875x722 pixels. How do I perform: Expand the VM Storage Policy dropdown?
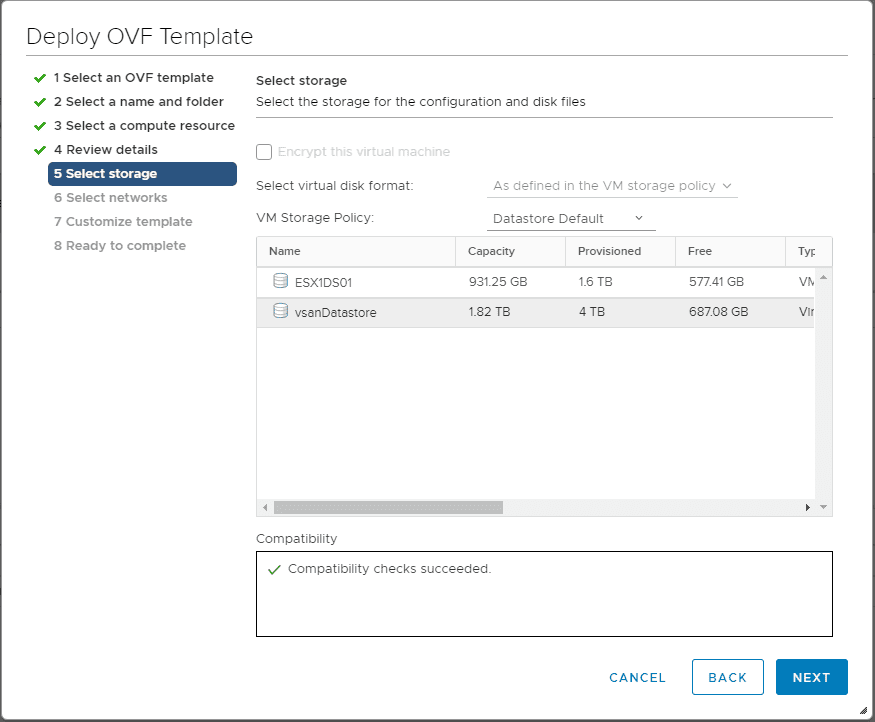click(568, 218)
